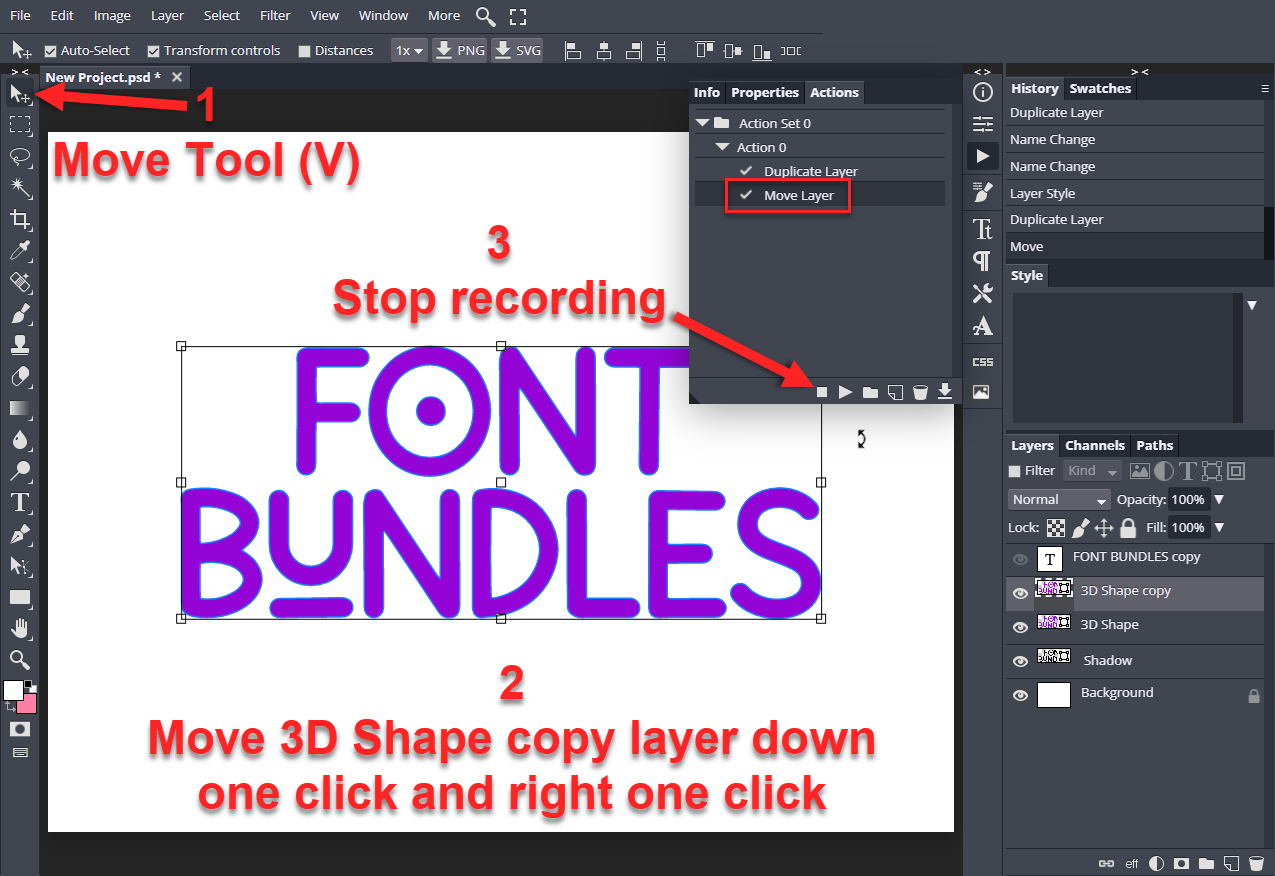Viewport: 1275px width, 876px height.
Task: Export as PNG button
Action: pyautogui.click(x=460, y=50)
